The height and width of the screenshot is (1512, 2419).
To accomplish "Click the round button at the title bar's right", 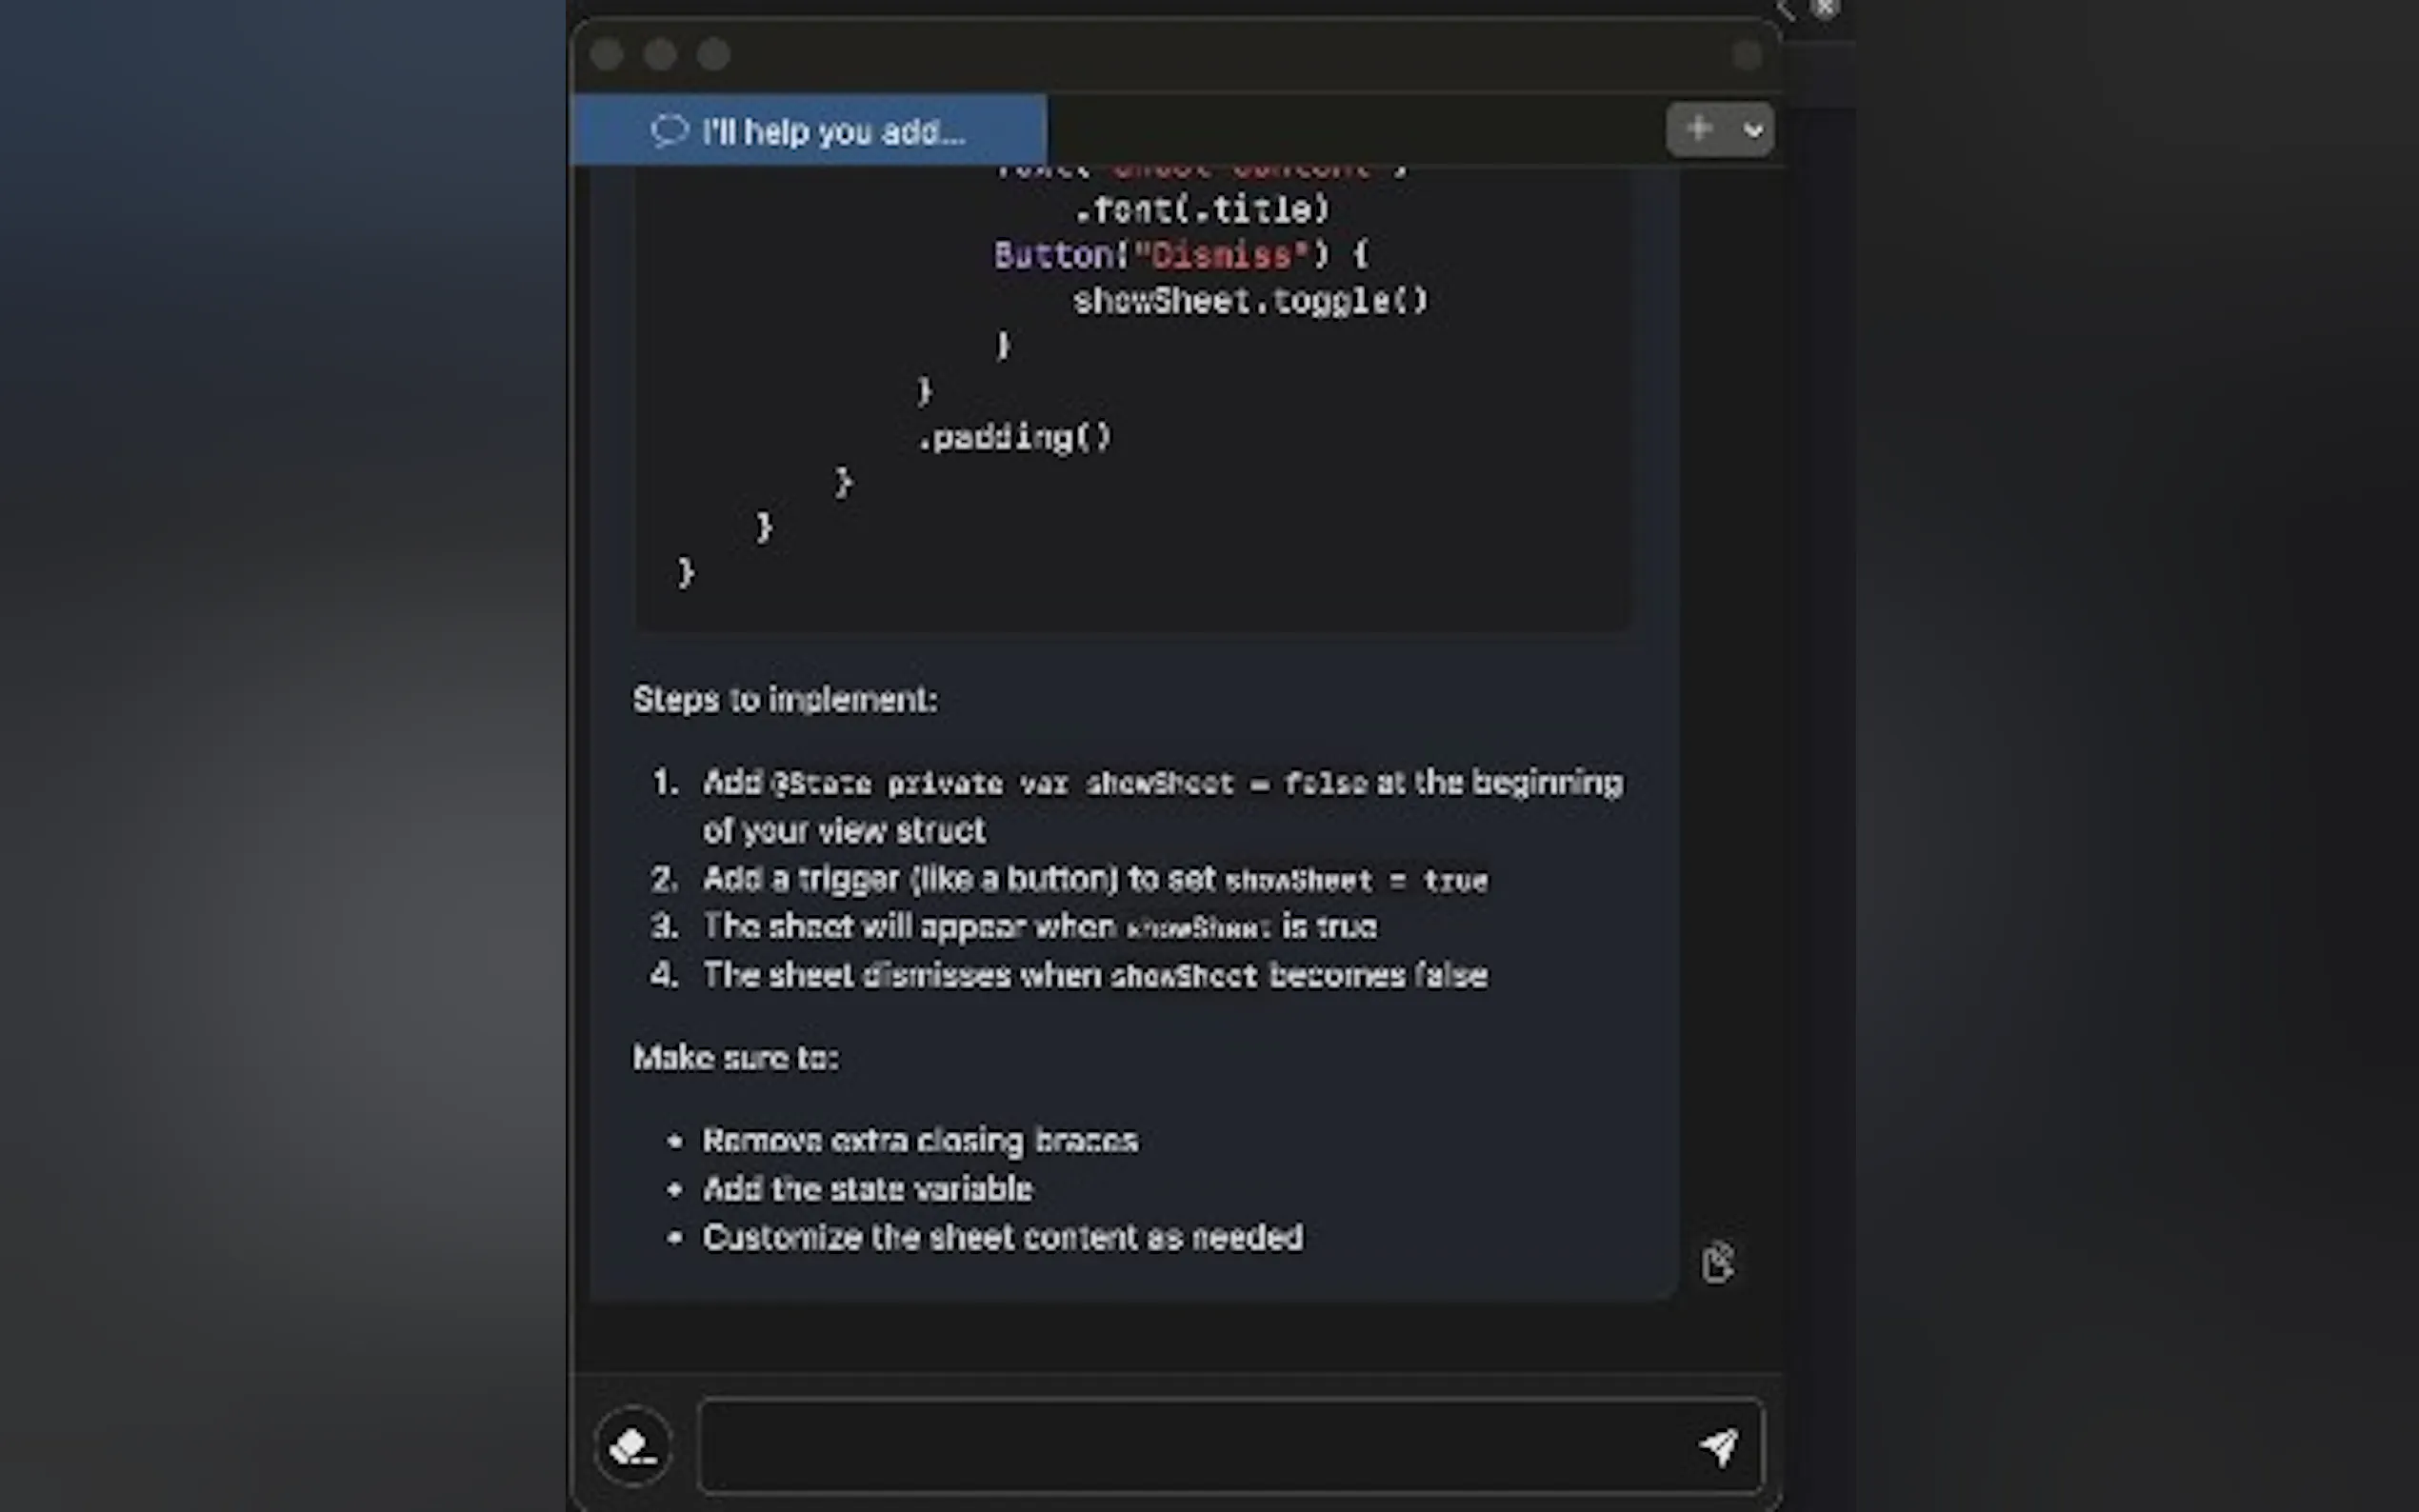I will 1746,55.
